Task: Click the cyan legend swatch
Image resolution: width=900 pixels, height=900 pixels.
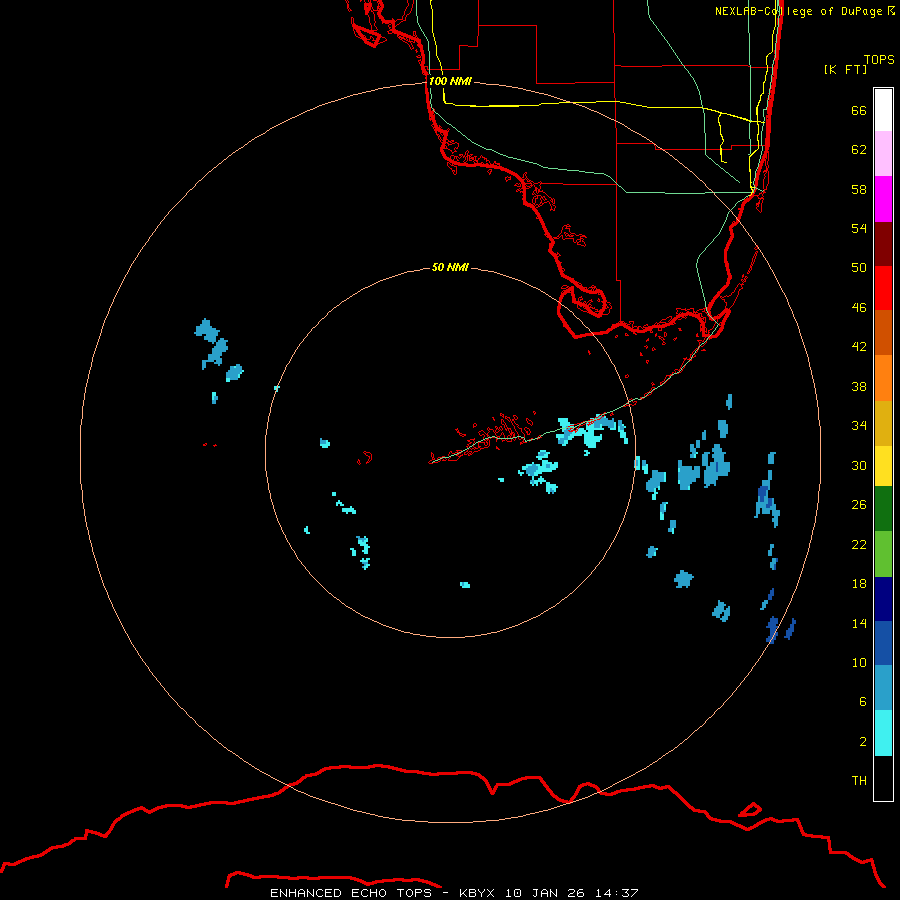Action: [x=883, y=734]
